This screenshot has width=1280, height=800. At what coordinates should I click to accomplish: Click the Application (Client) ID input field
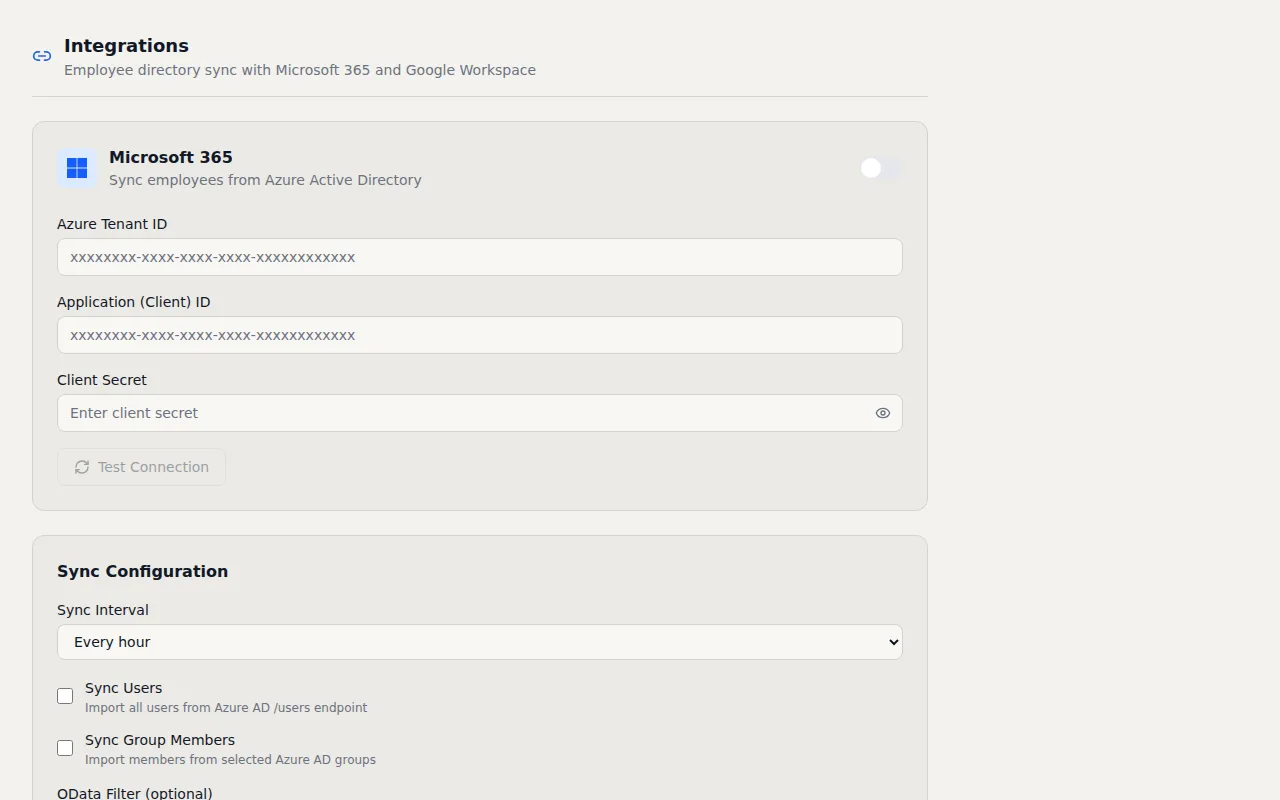click(480, 335)
